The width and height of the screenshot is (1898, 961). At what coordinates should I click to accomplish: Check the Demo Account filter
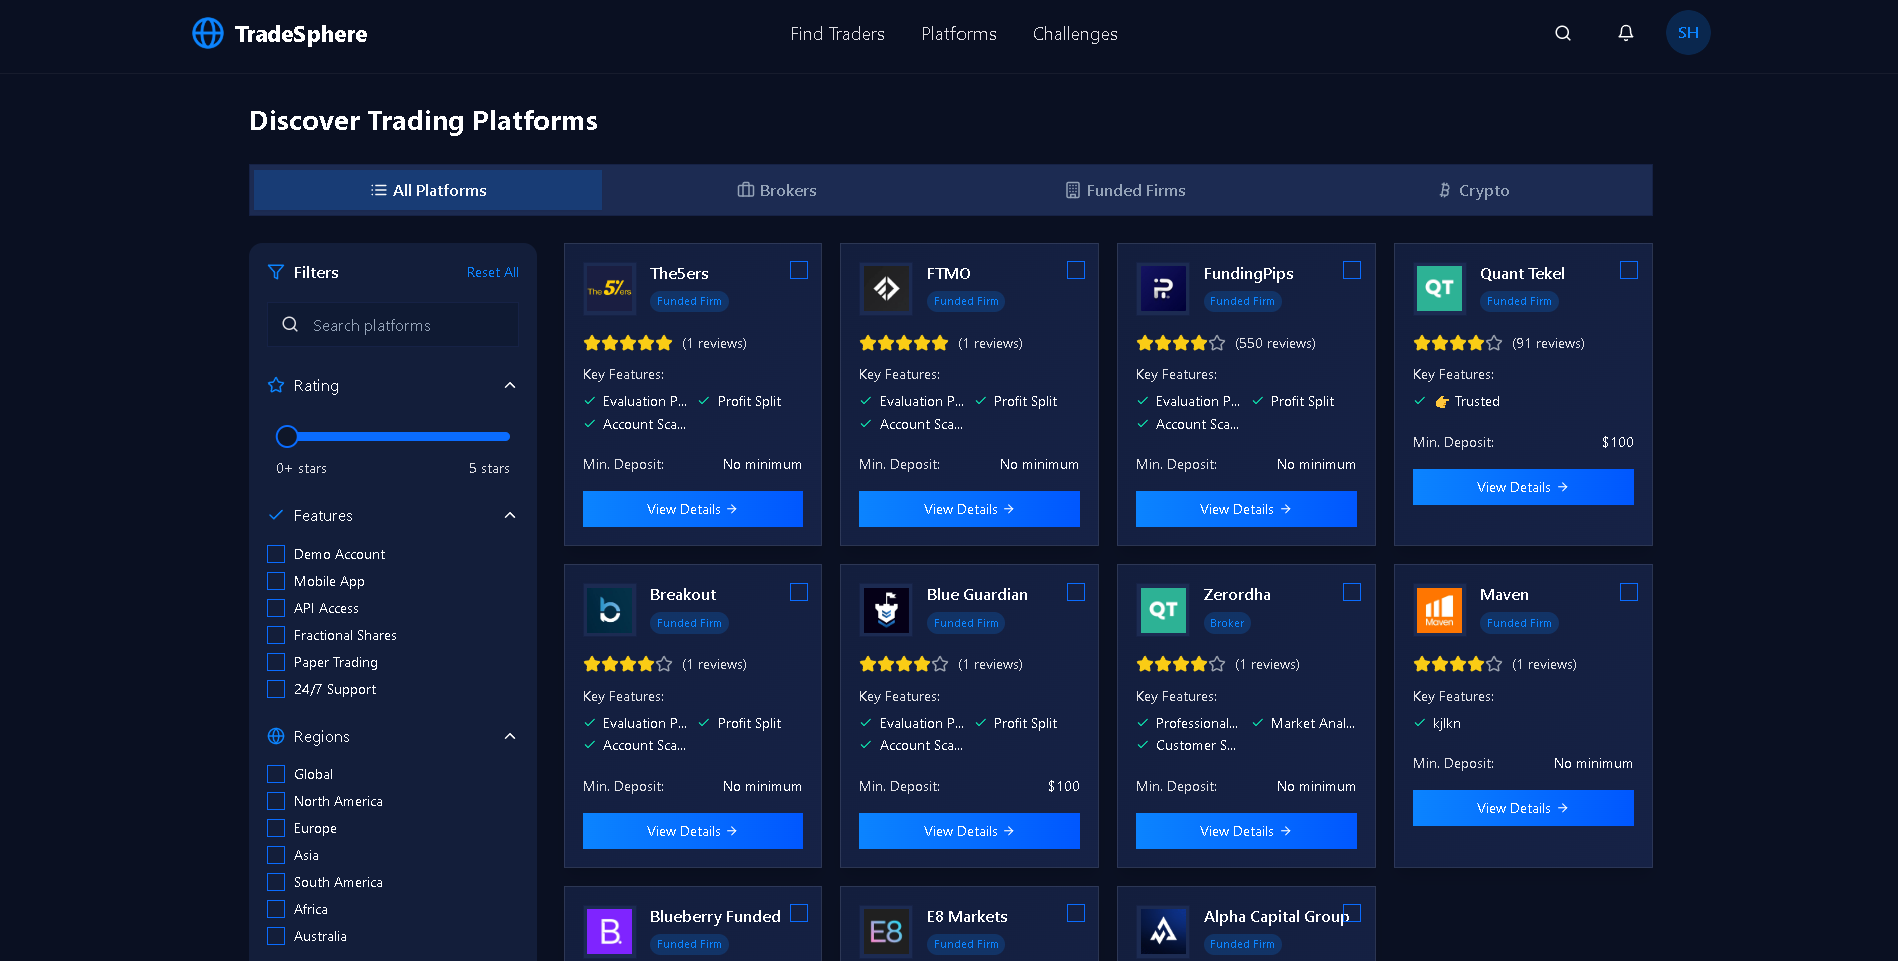coord(276,554)
